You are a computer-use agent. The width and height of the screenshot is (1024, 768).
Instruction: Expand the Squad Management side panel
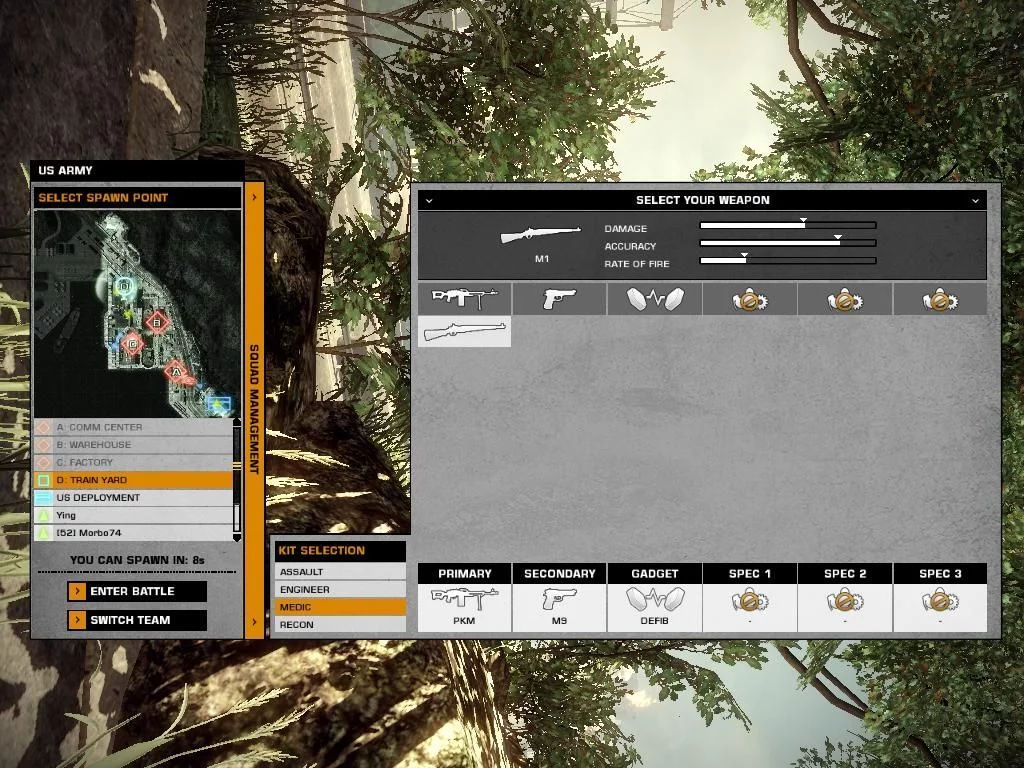click(x=254, y=409)
